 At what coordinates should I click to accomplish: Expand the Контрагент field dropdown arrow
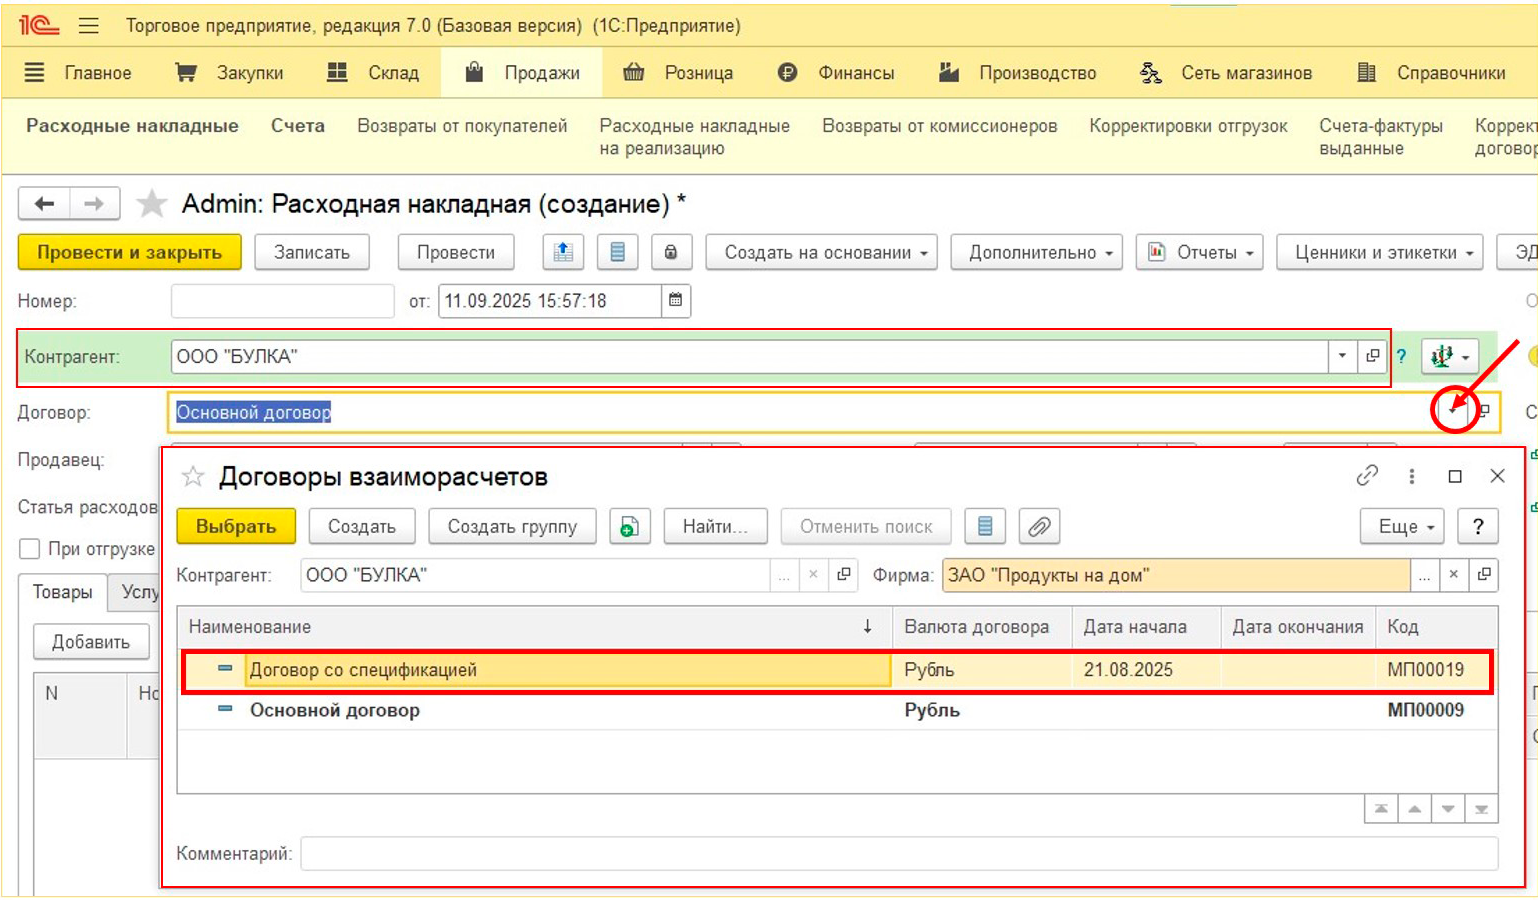coord(1342,356)
